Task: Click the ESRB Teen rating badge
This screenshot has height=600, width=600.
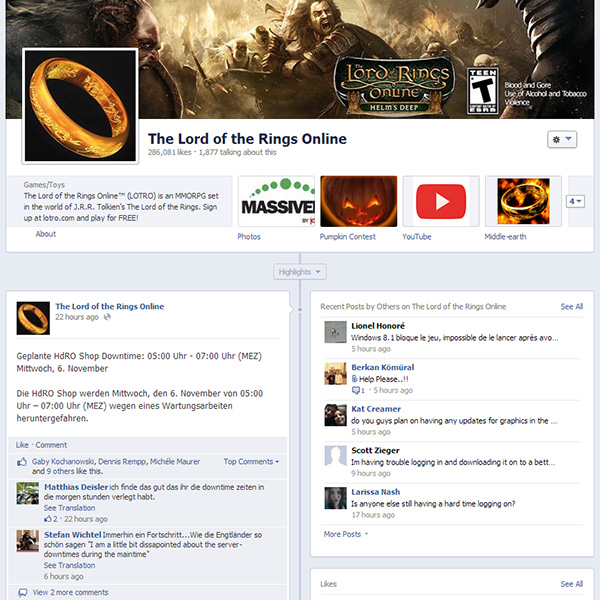Action: point(483,91)
